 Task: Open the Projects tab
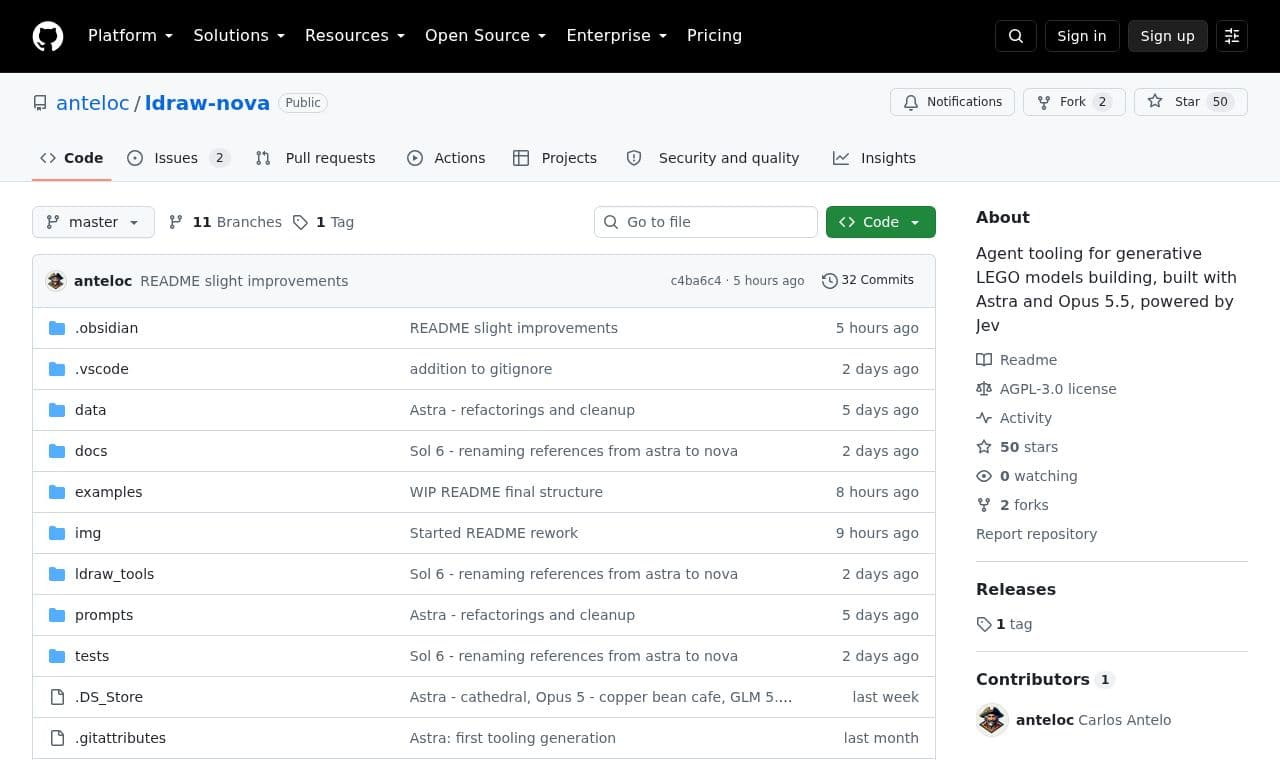pyautogui.click(x=555, y=158)
